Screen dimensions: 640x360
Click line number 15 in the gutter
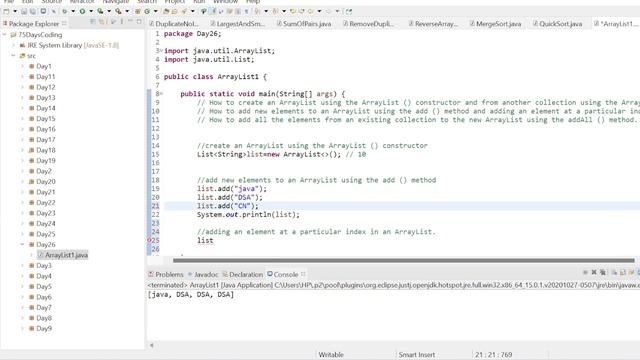tap(155, 154)
